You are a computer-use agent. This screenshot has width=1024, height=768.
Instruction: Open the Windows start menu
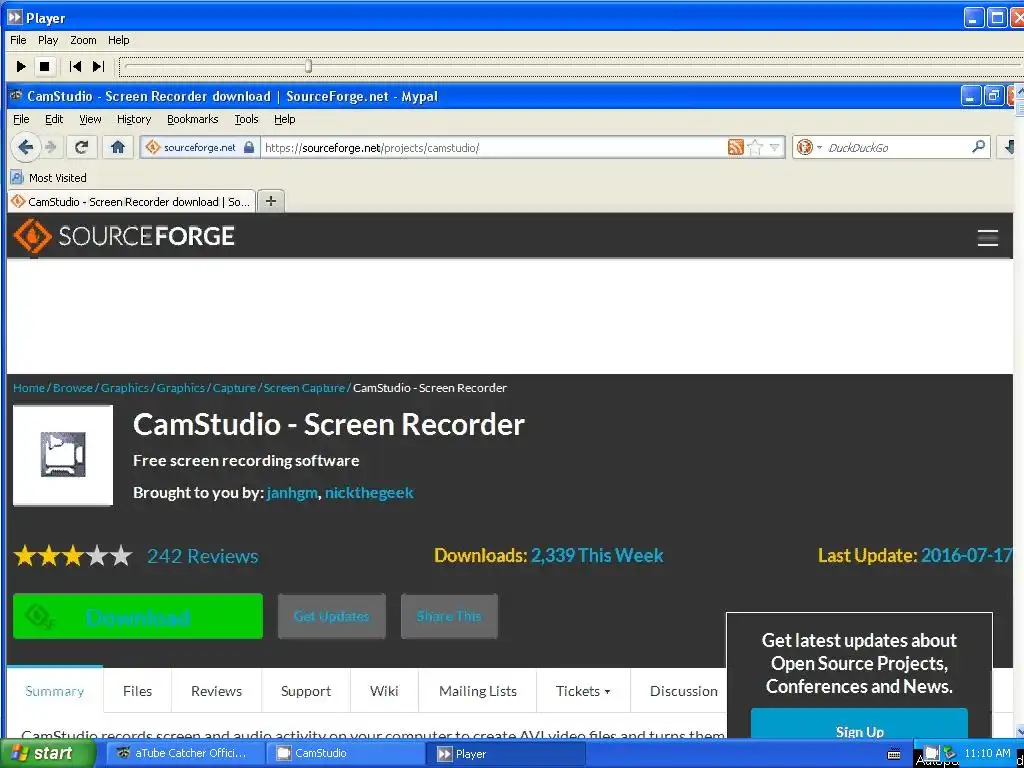point(48,753)
